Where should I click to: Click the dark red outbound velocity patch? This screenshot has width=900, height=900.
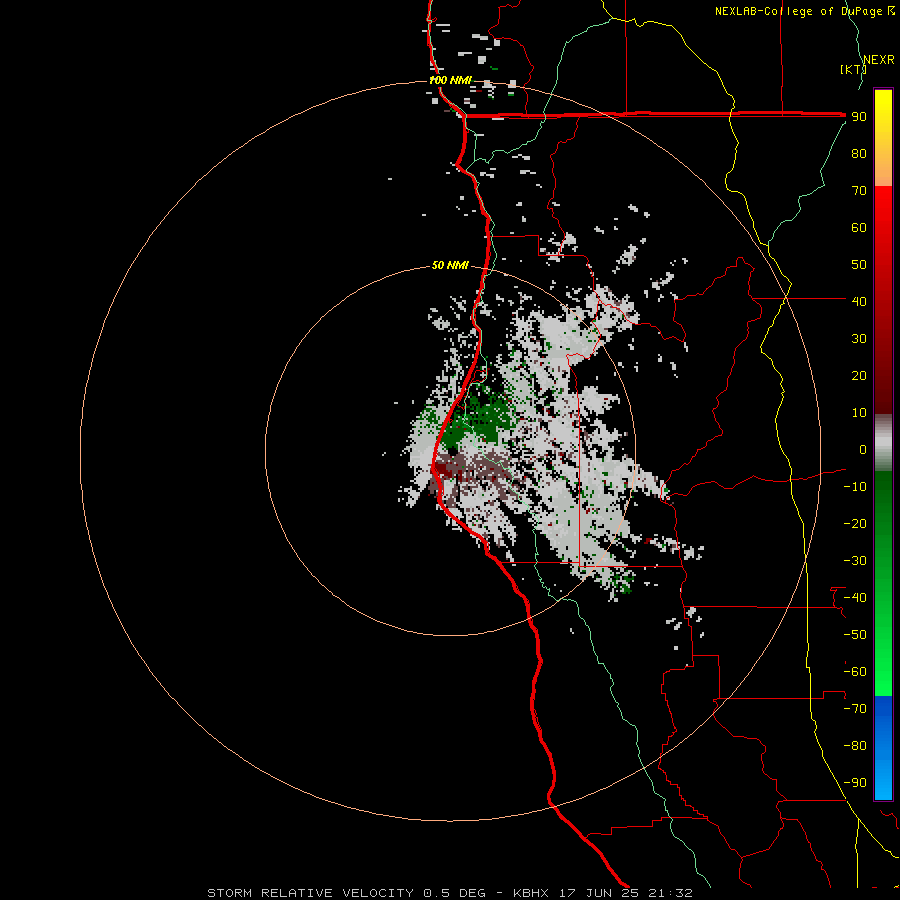click(444, 470)
